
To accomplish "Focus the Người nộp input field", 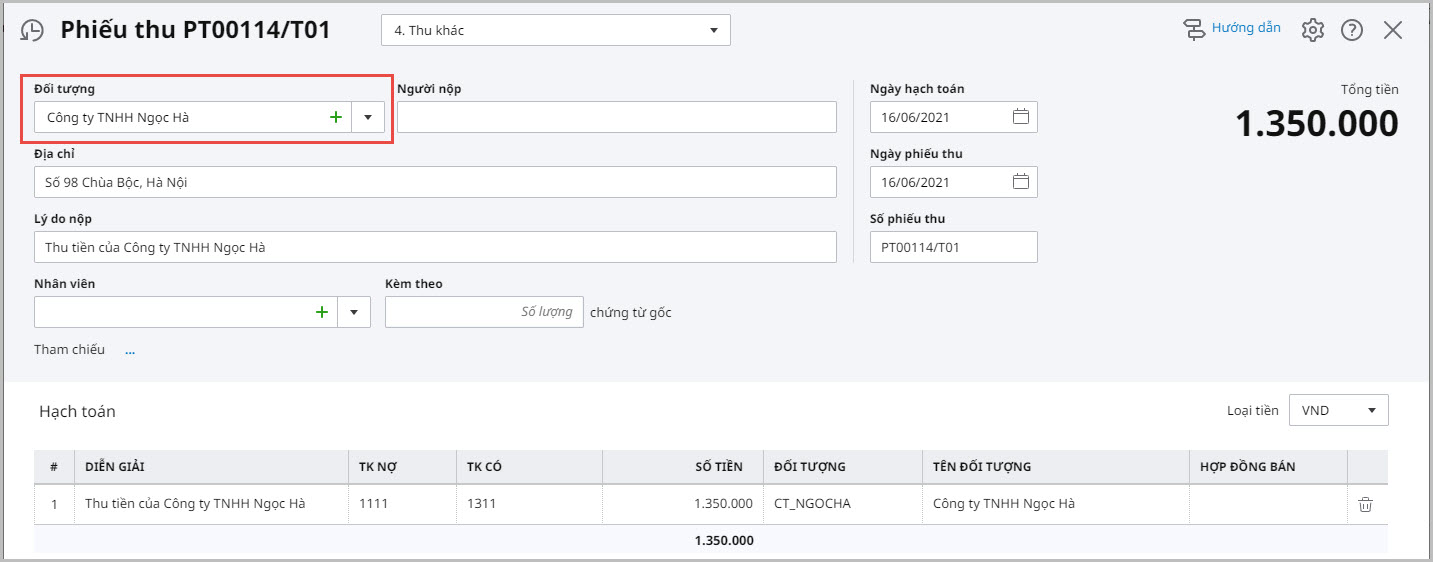I will 616,117.
